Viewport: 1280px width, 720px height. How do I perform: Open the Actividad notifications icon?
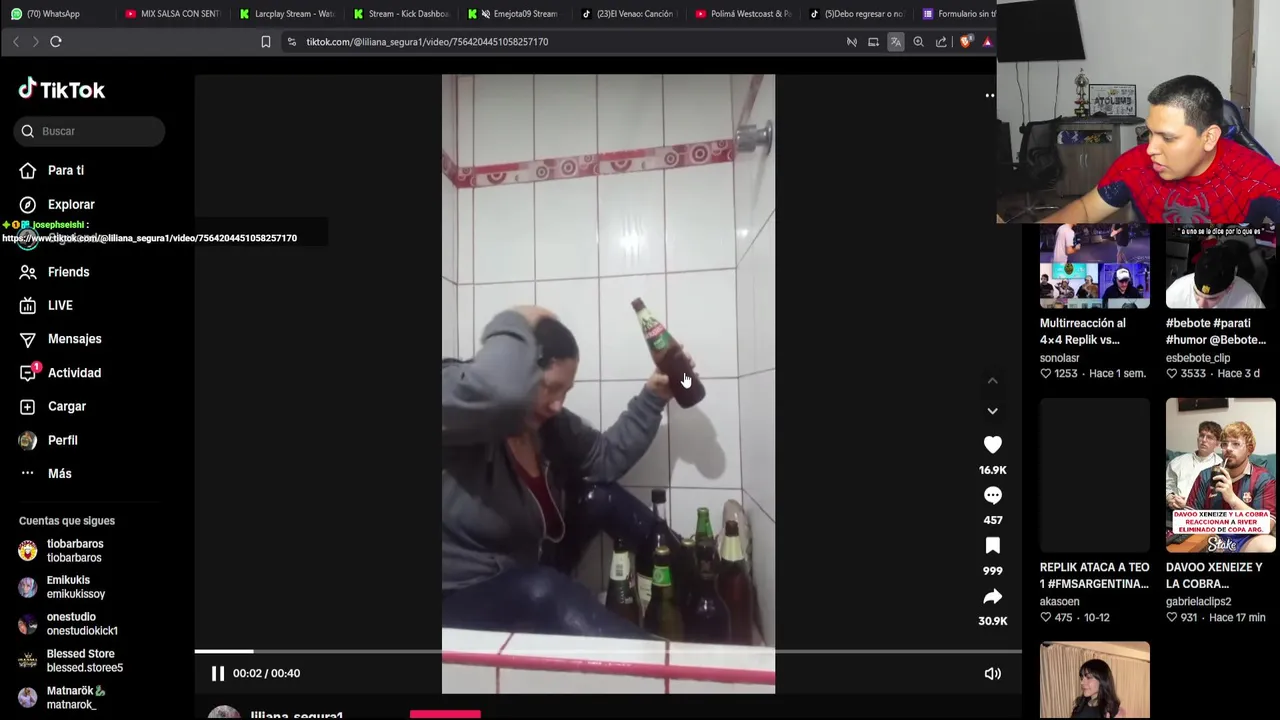tap(28, 373)
